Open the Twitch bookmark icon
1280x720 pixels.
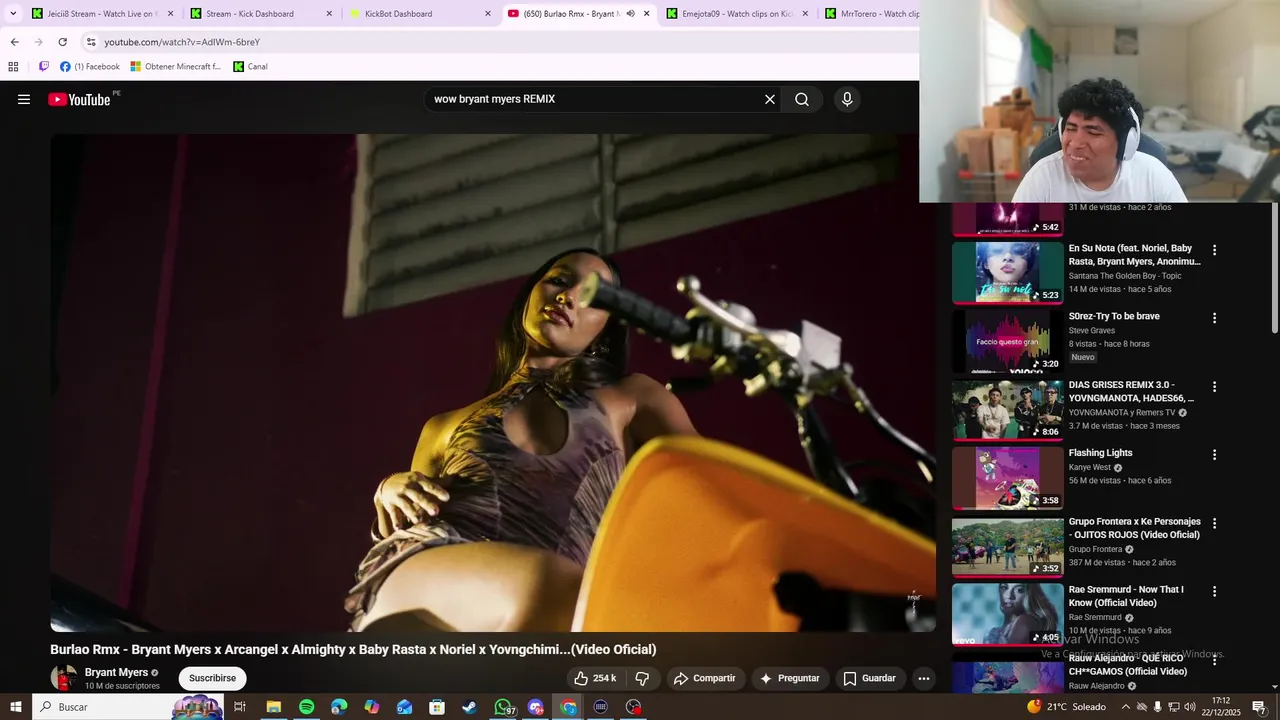tap(43, 67)
